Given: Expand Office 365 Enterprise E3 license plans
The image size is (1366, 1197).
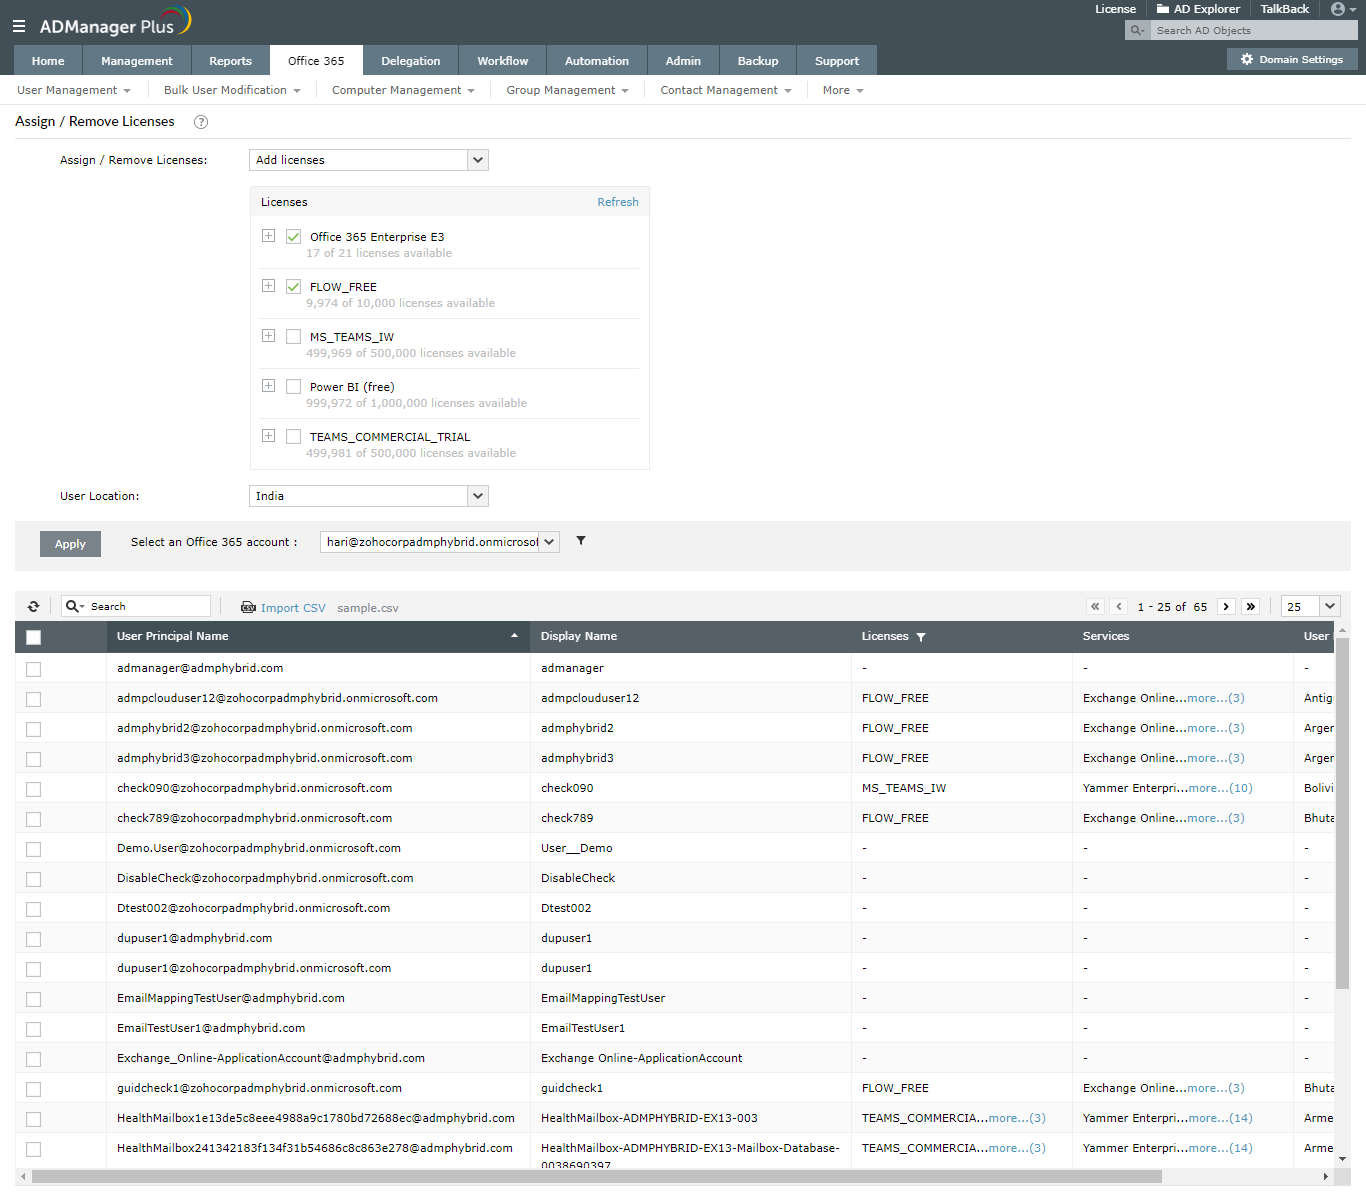Looking at the screenshot, I should 268,236.
